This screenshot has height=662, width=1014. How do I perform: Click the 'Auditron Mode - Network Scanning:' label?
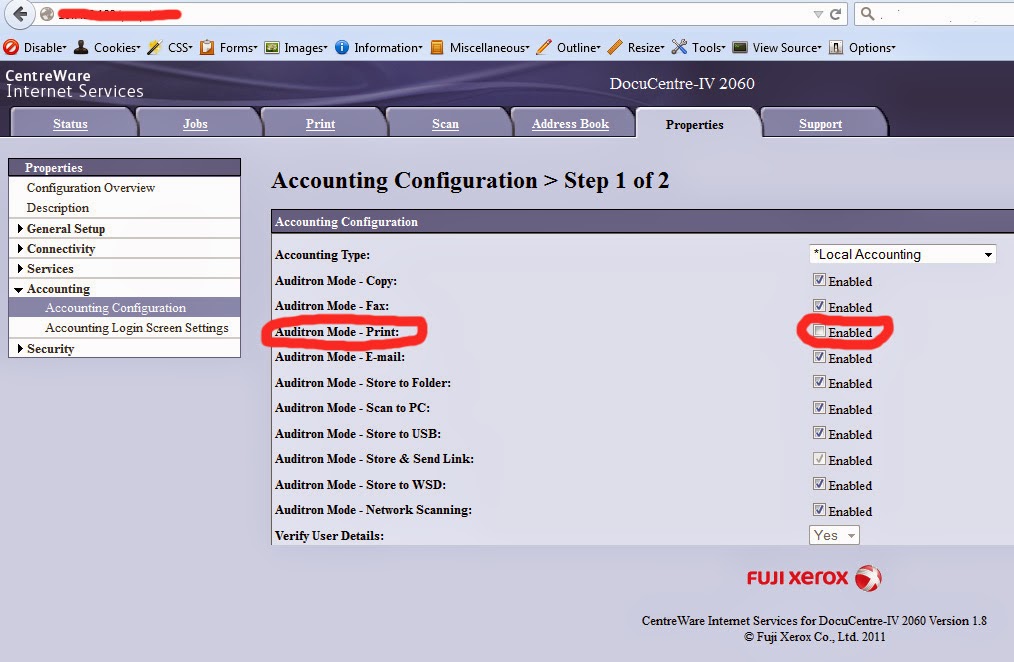click(x=373, y=509)
